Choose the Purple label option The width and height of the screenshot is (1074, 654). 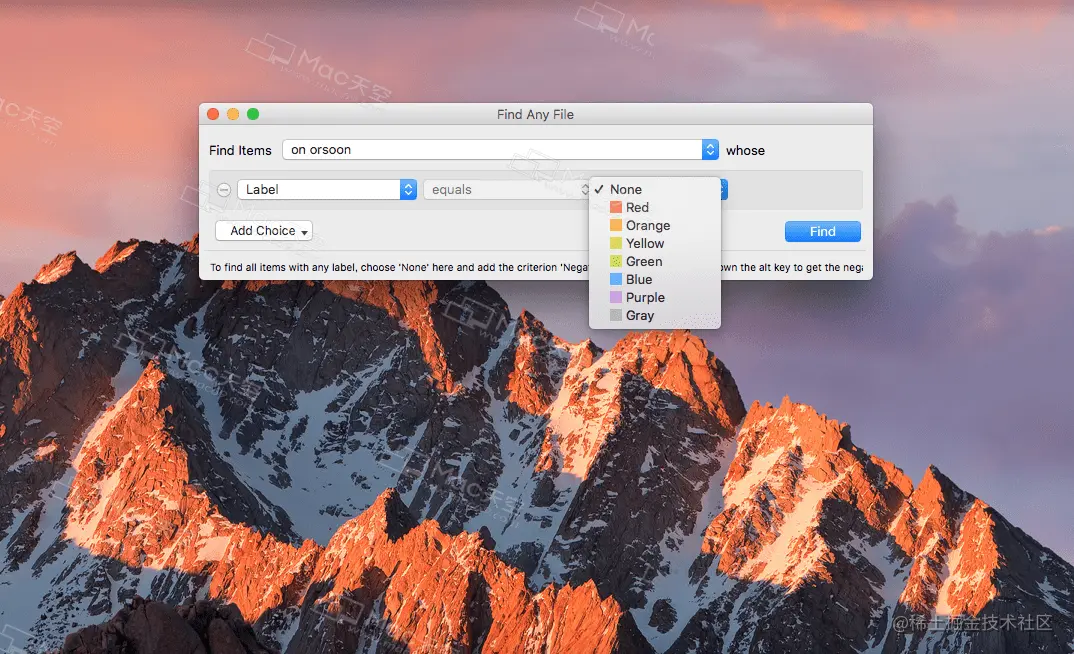[654, 297]
